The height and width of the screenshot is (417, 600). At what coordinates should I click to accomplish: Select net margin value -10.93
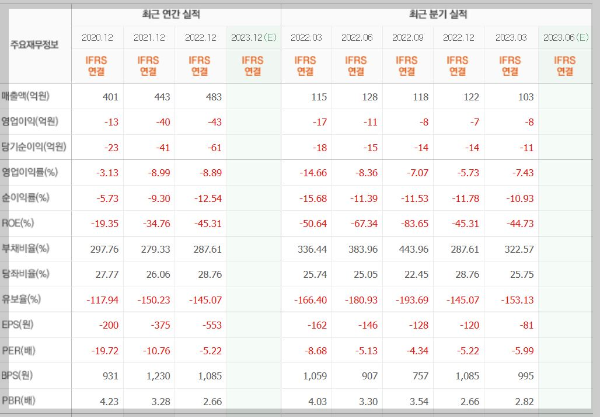click(x=520, y=199)
